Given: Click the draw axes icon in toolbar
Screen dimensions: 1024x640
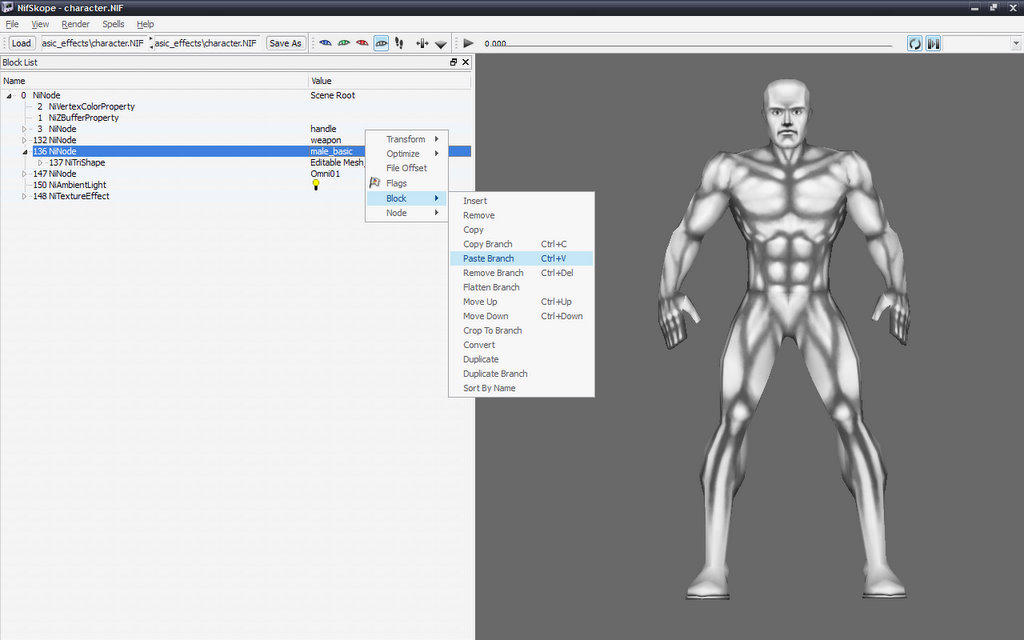Looking at the screenshot, I should pos(422,43).
